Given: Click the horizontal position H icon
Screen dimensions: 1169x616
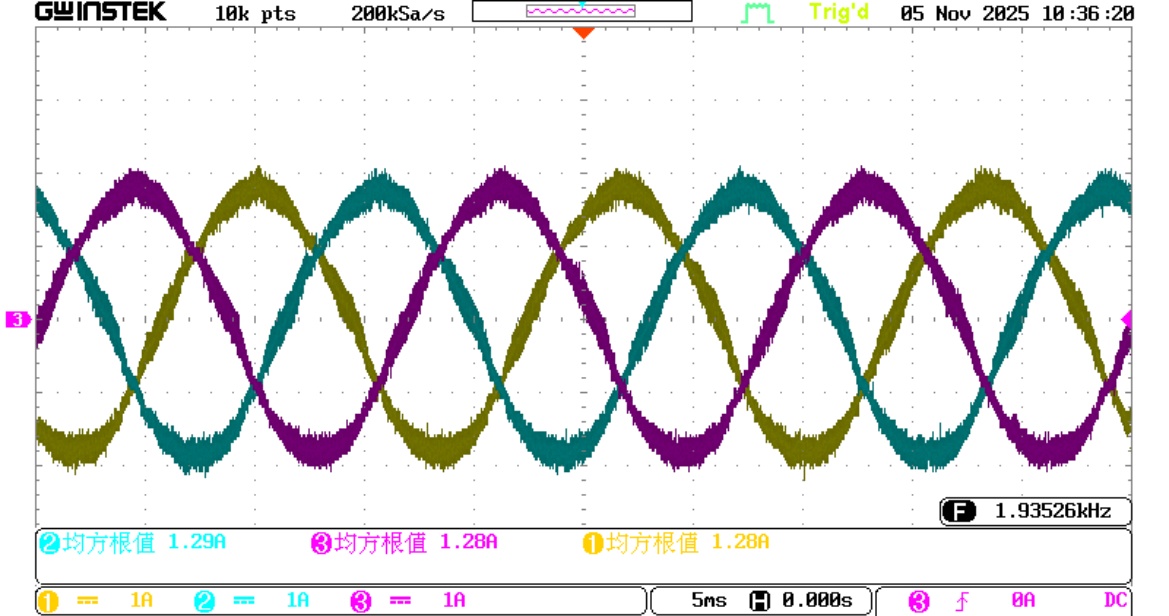Looking at the screenshot, I should coord(760,601).
